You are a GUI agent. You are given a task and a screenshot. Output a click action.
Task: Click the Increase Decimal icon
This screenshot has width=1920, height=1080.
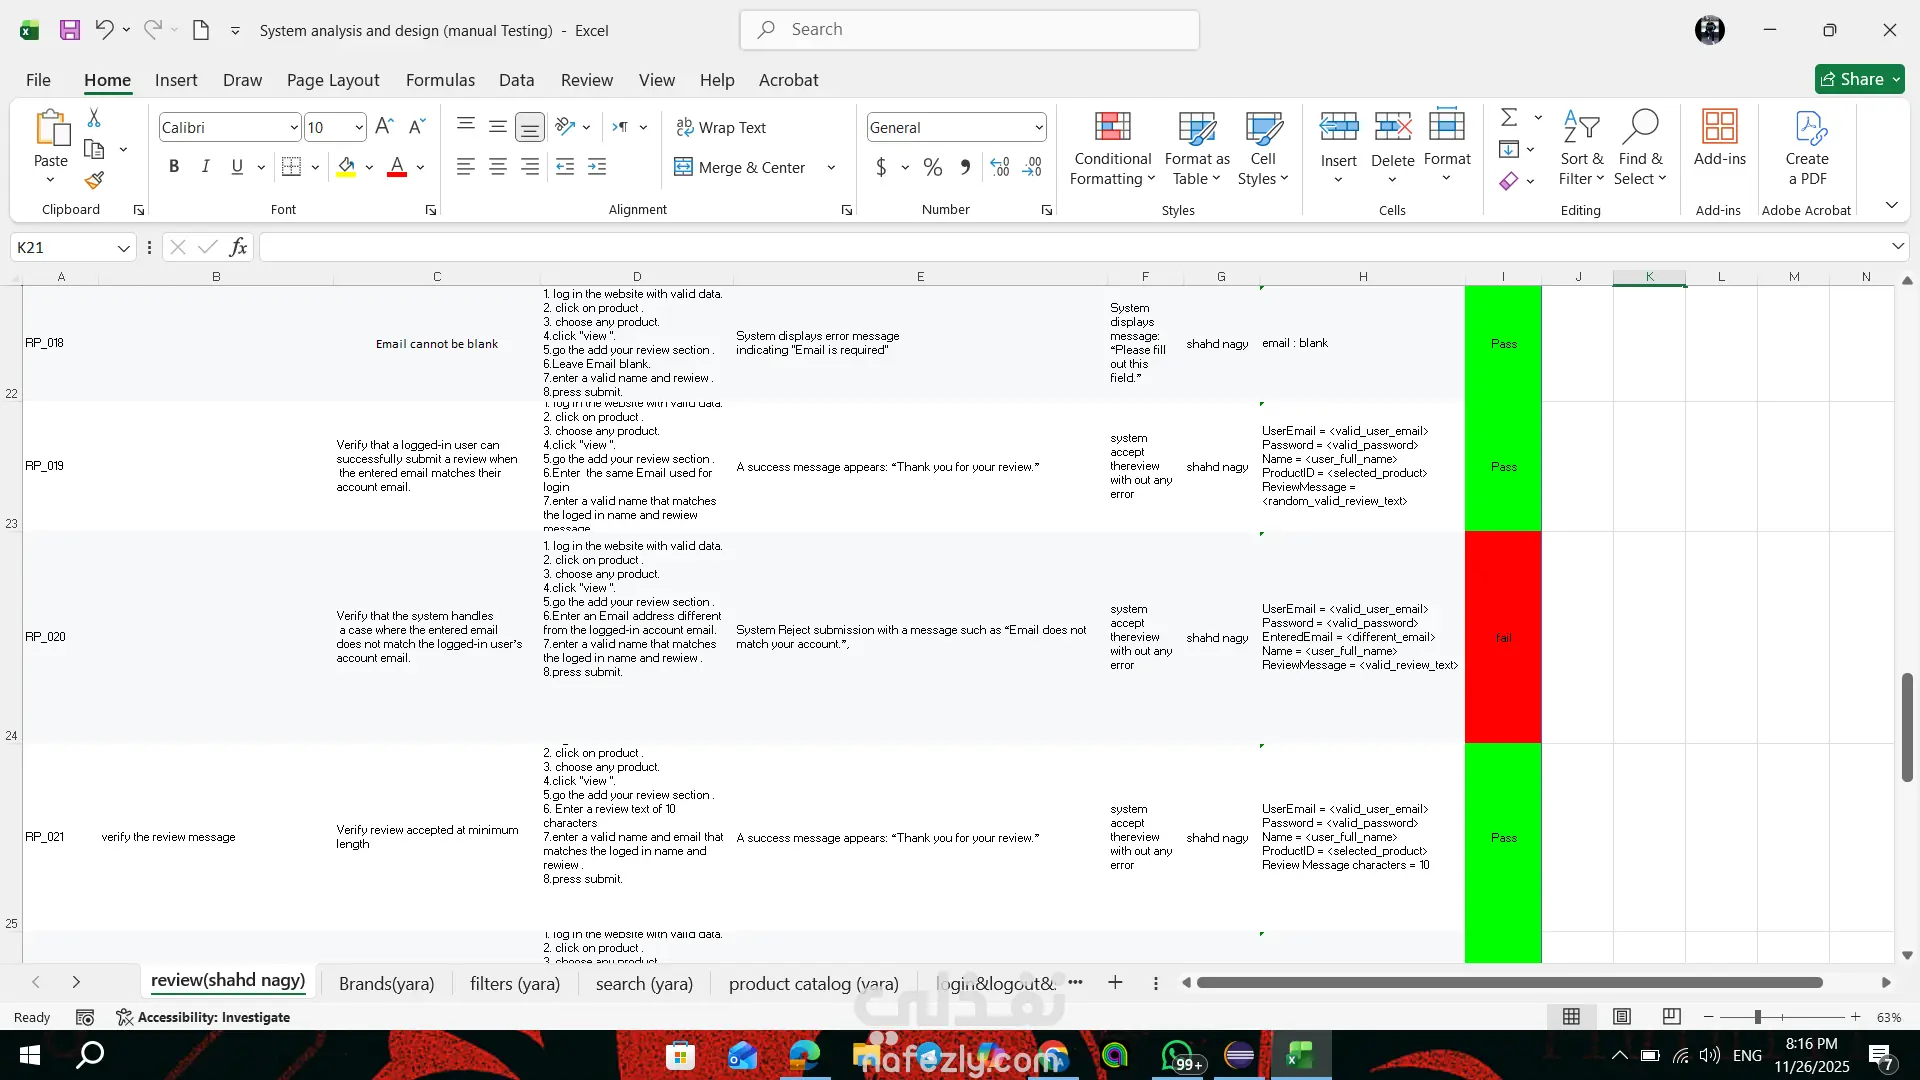click(x=1000, y=167)
